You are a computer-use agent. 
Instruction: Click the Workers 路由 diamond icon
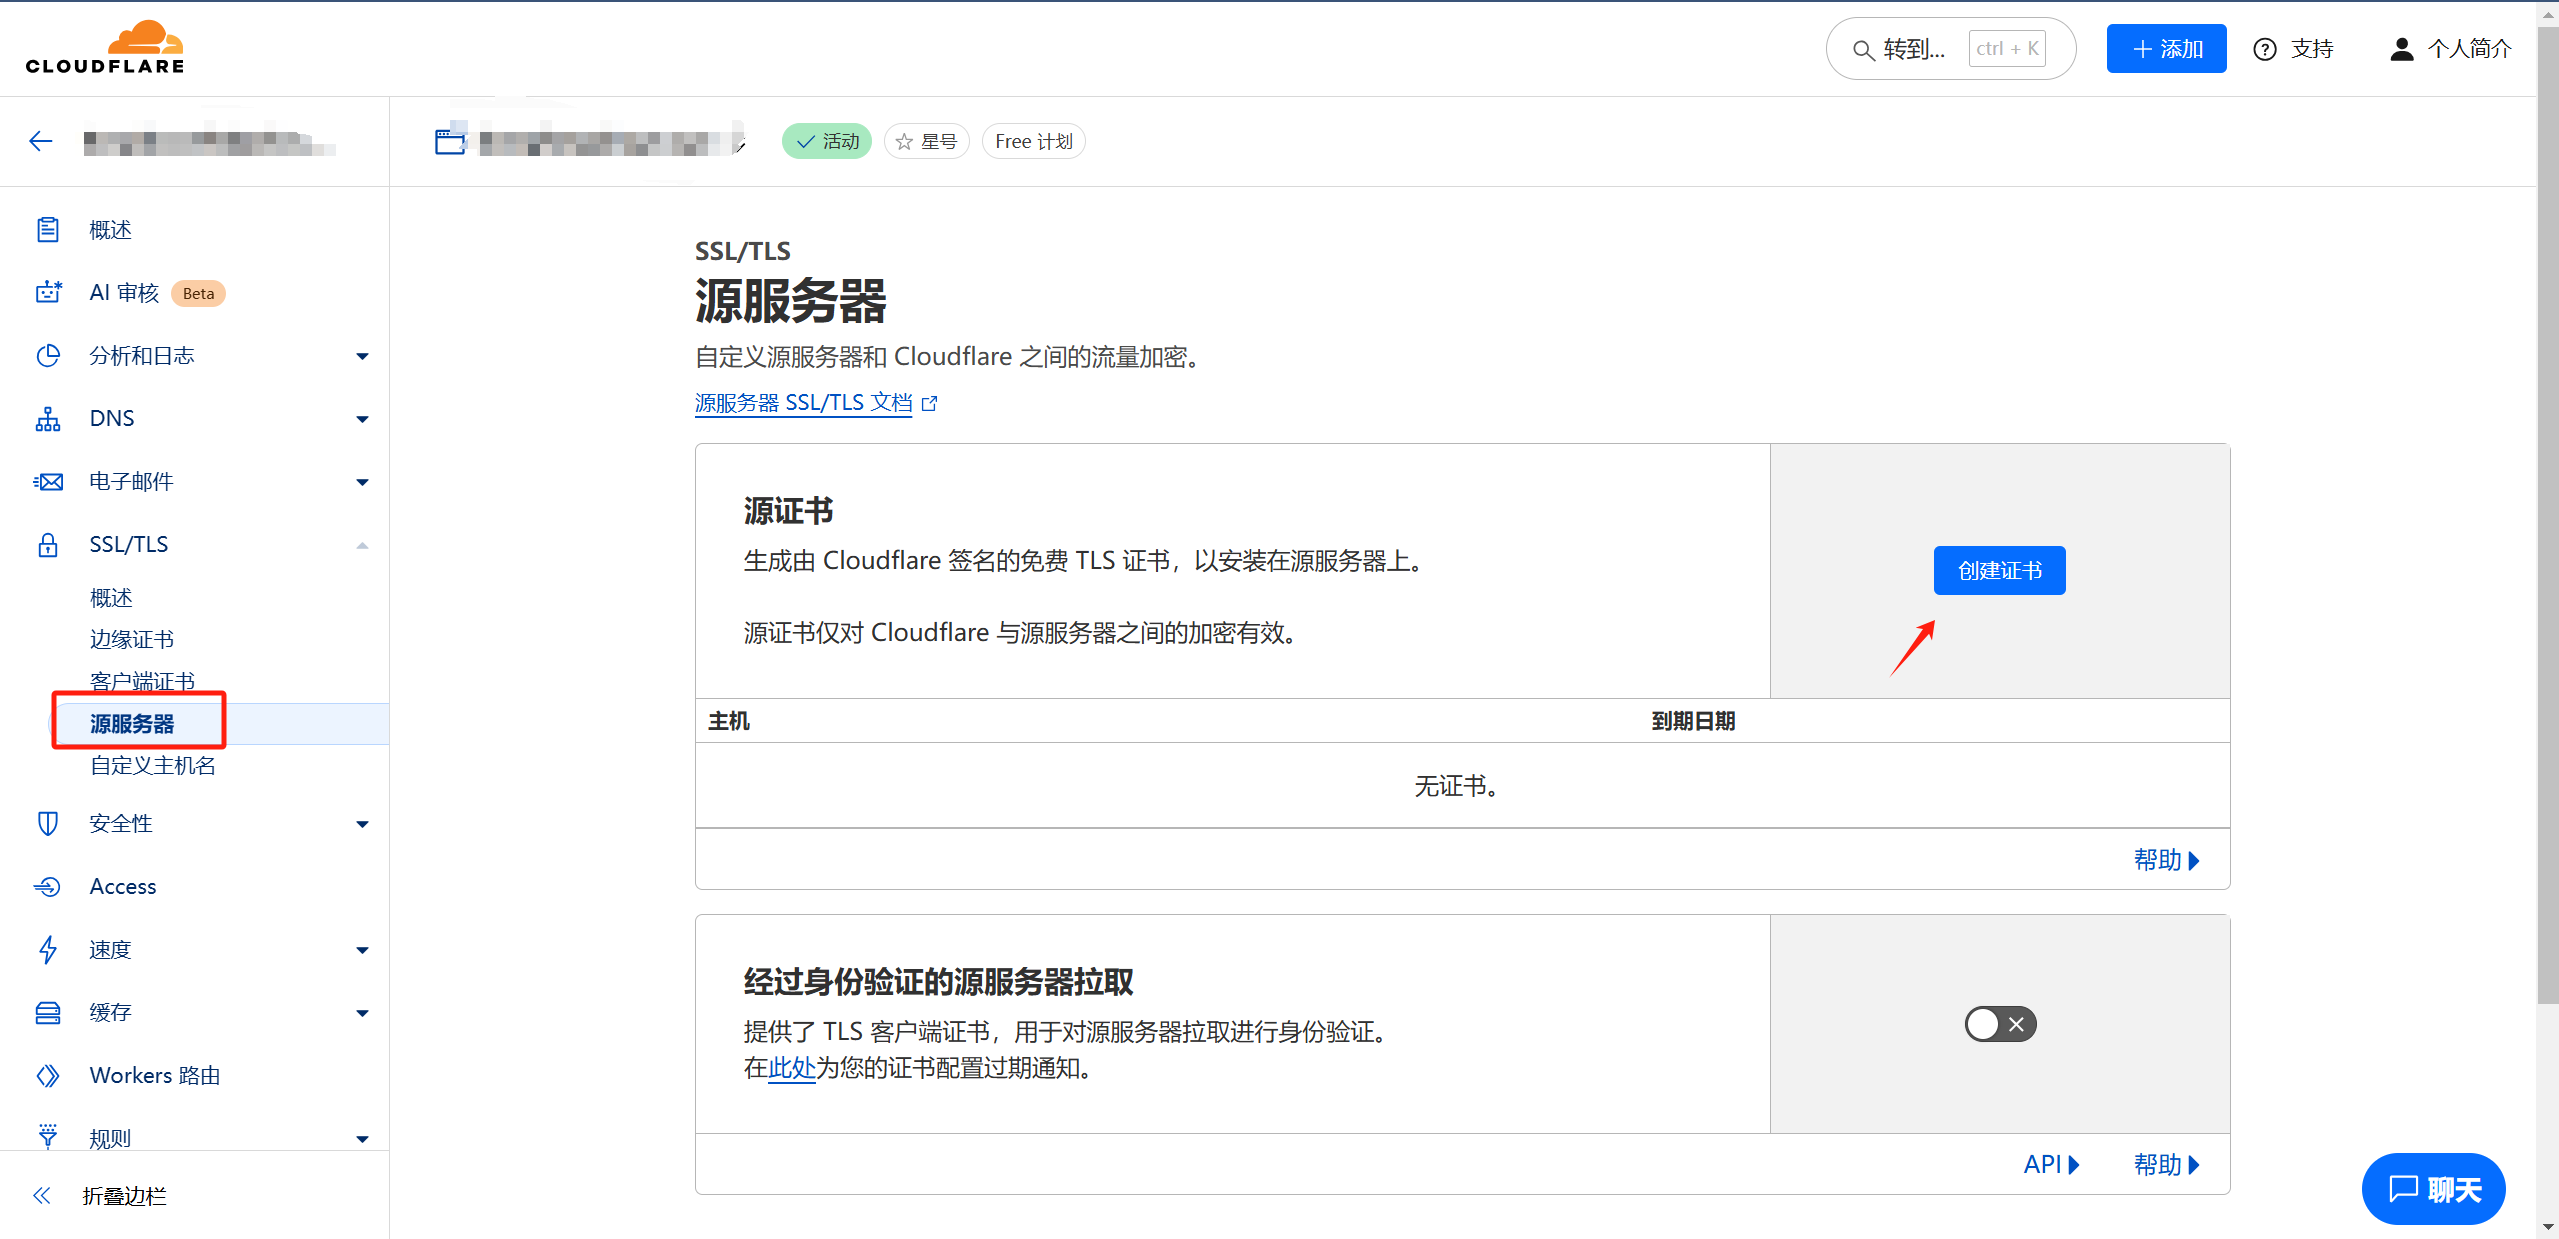pyautogui.click(x=48, y=1075)
